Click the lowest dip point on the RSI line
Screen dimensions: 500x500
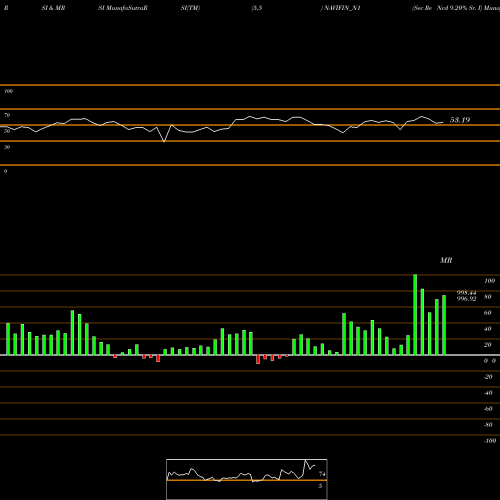coord(164,142)
